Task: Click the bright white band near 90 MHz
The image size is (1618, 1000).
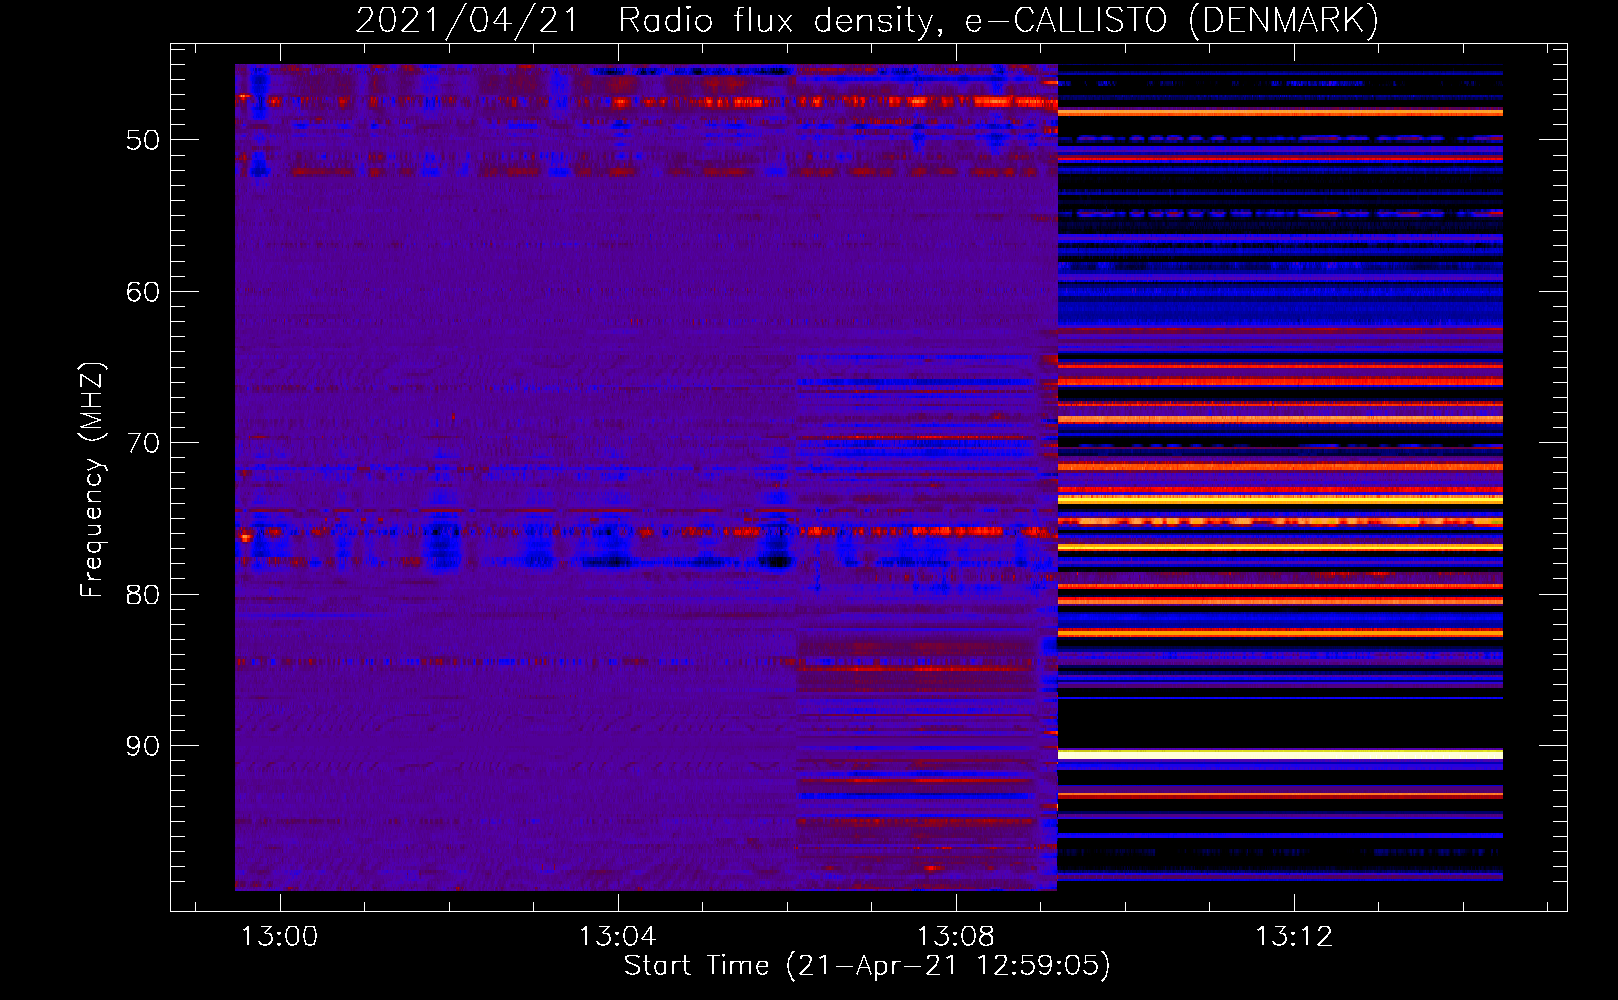Action: 1280,754
